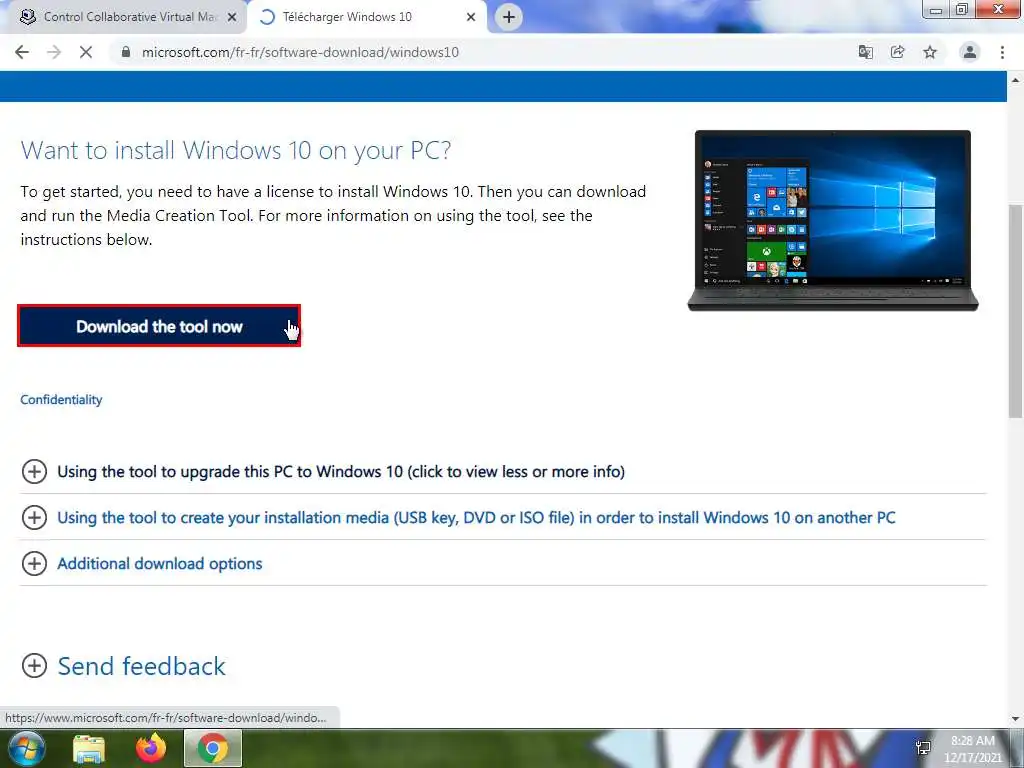The width and height of the screenshot is (1024, 768).
Task: Click the scrollbar up arrow
Action: click(1016, 80)
